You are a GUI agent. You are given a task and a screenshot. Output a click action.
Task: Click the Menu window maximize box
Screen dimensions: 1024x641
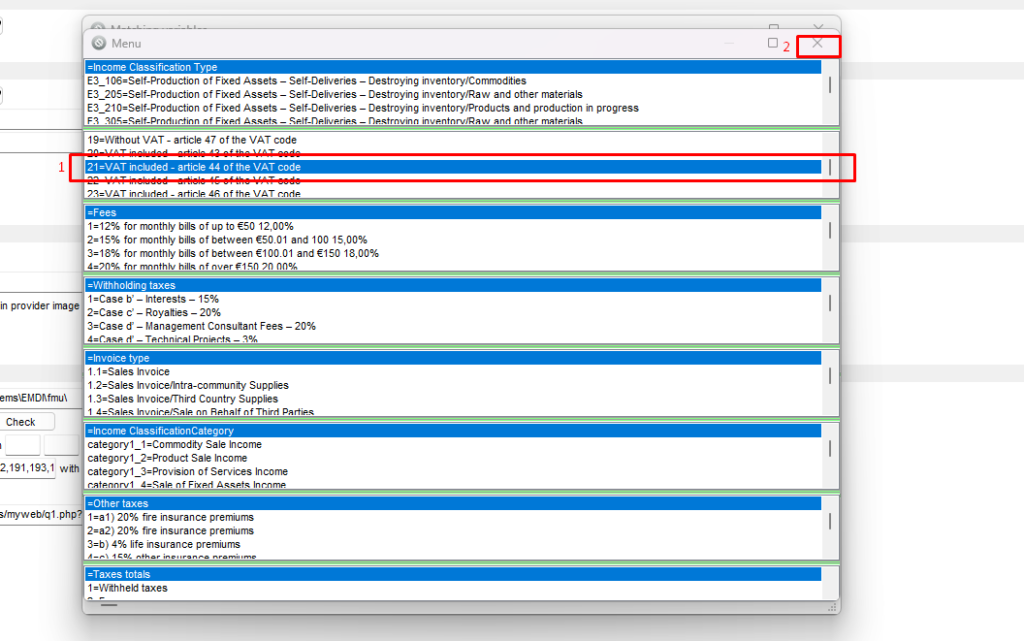click(x=773, y=43)
